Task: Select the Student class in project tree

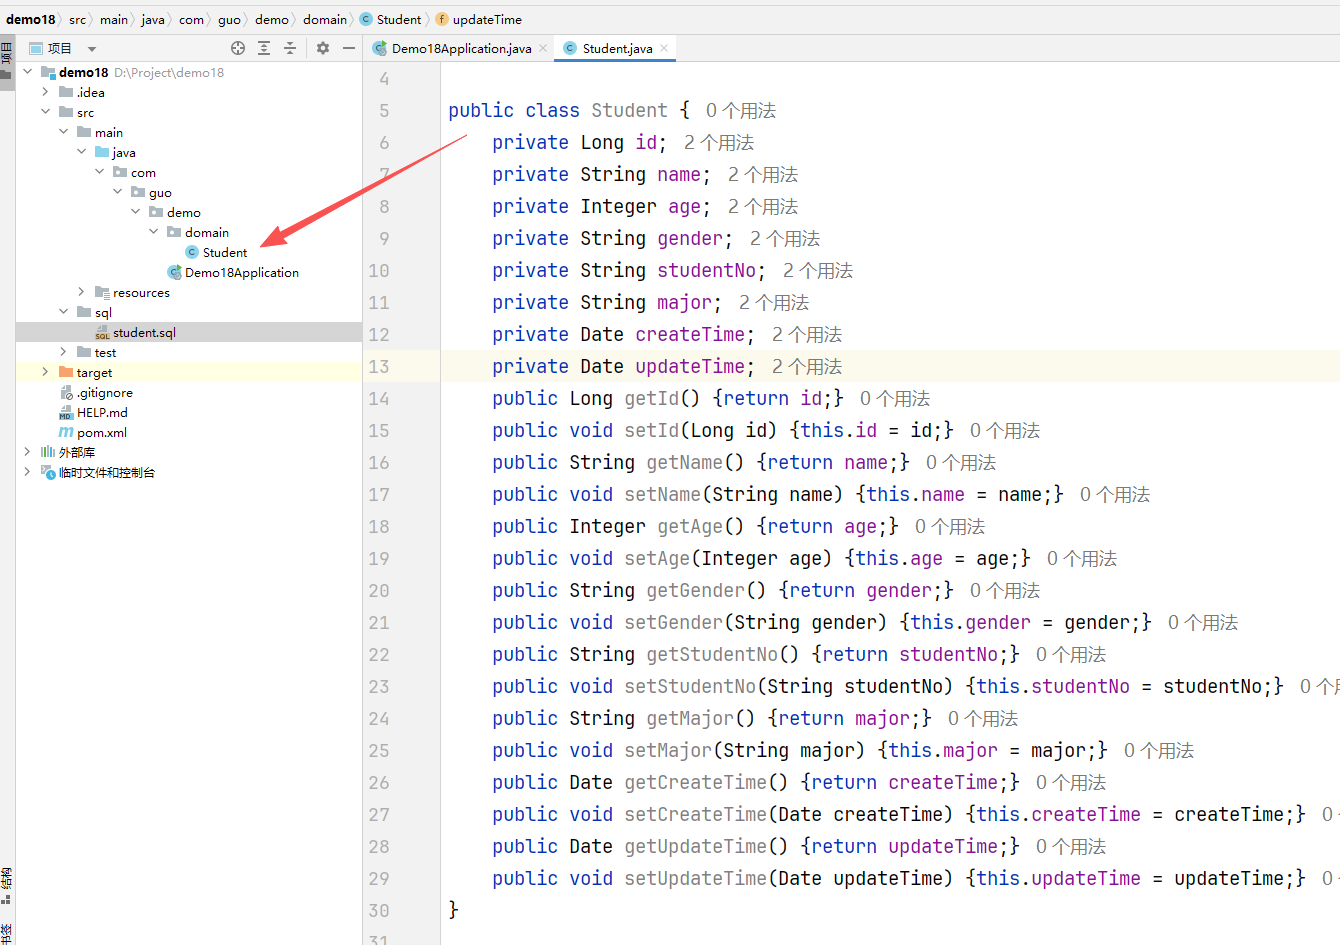Action: (x=224, y=253)
